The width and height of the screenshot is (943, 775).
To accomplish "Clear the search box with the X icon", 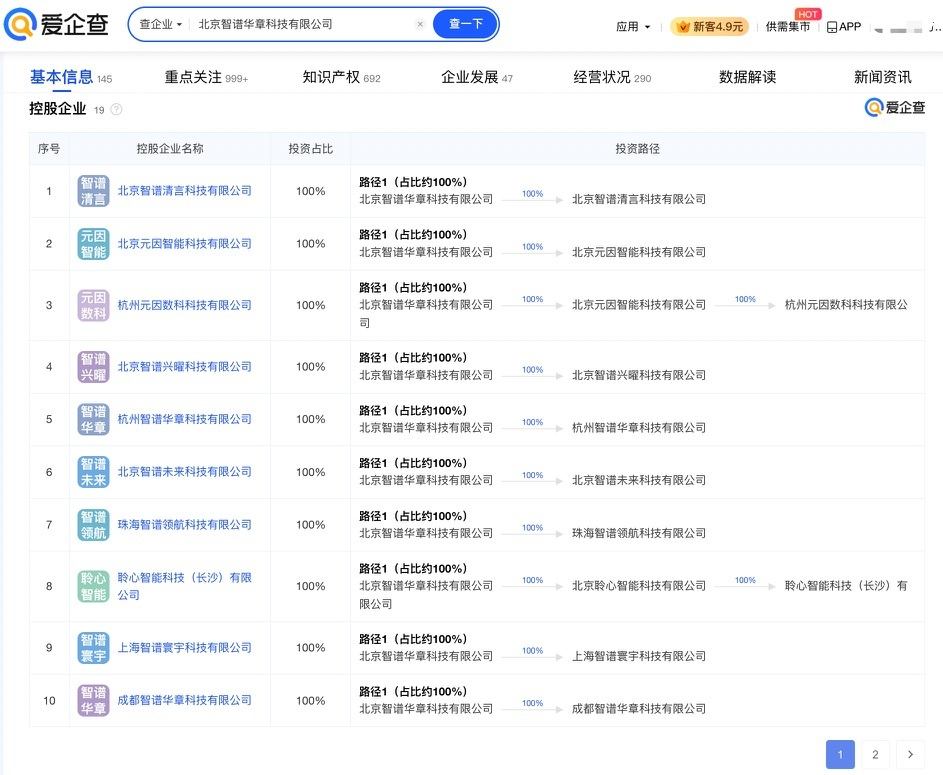I will 420,24.
